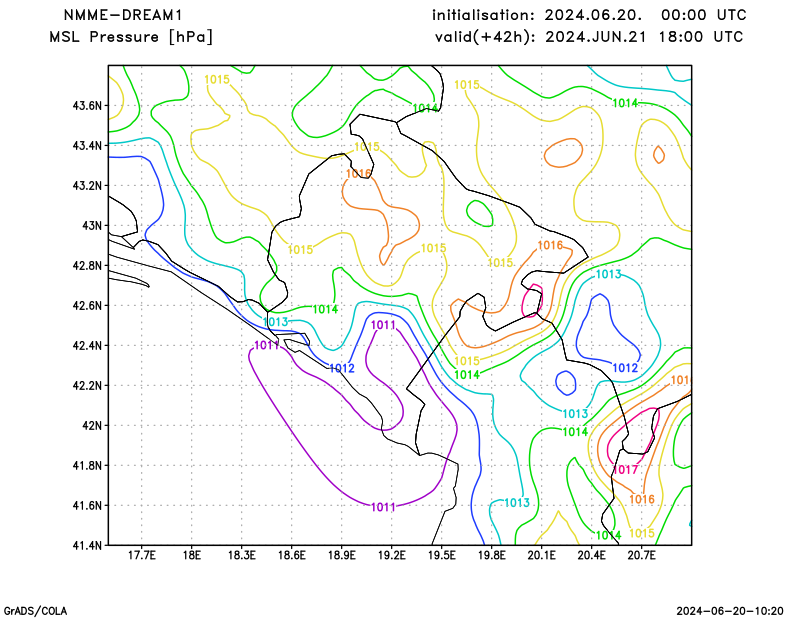Viewport: 800px width, 618px height.
Task: Click the blue 1012 label near 18.9E
Action: (x=342, y=368)
